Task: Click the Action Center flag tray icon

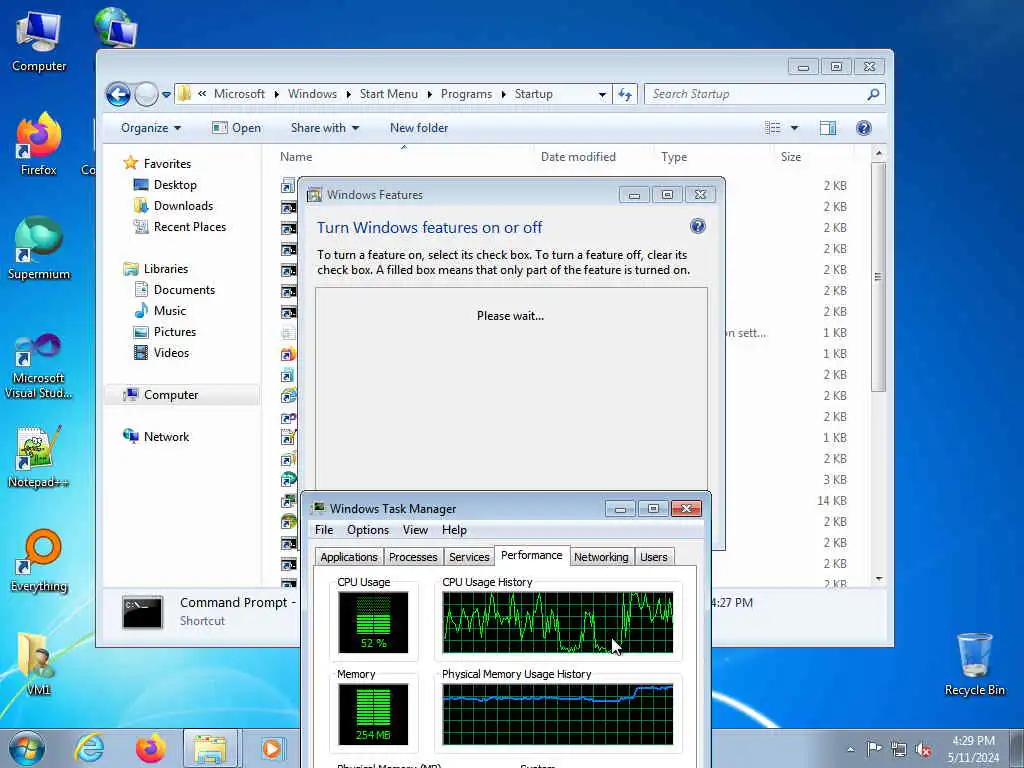Action: [874, 749]
